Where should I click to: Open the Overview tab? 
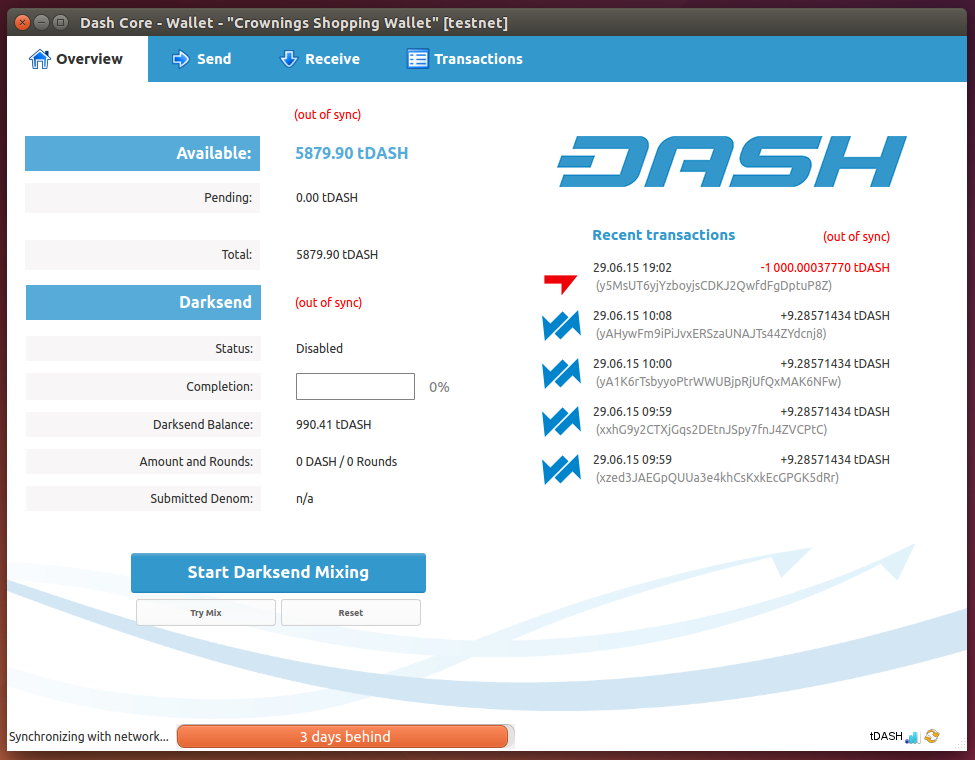pos(77,59)
